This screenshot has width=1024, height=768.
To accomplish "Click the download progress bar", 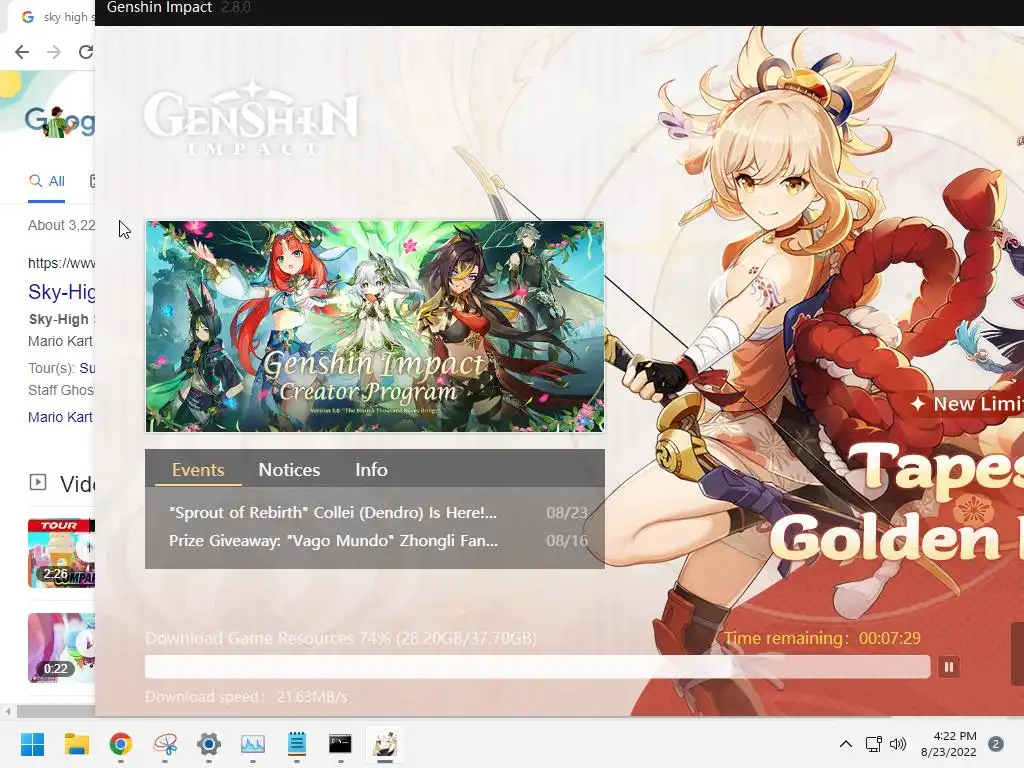I will (537, 667).
